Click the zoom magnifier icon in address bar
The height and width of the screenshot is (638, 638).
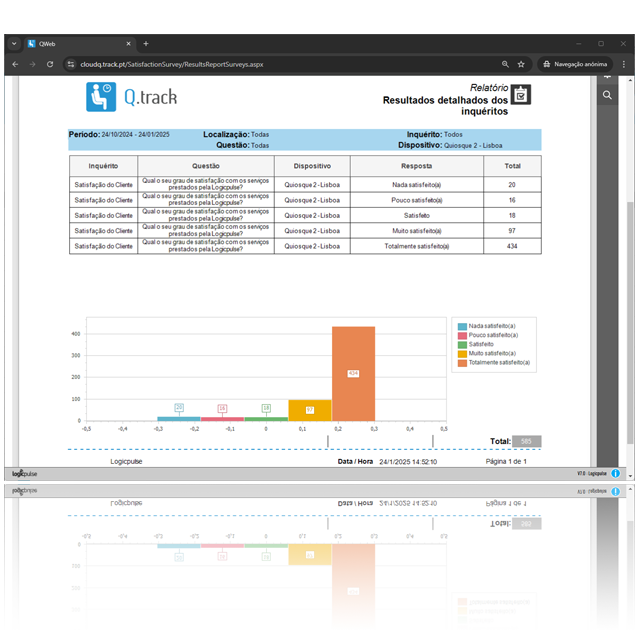click(505, 64)
